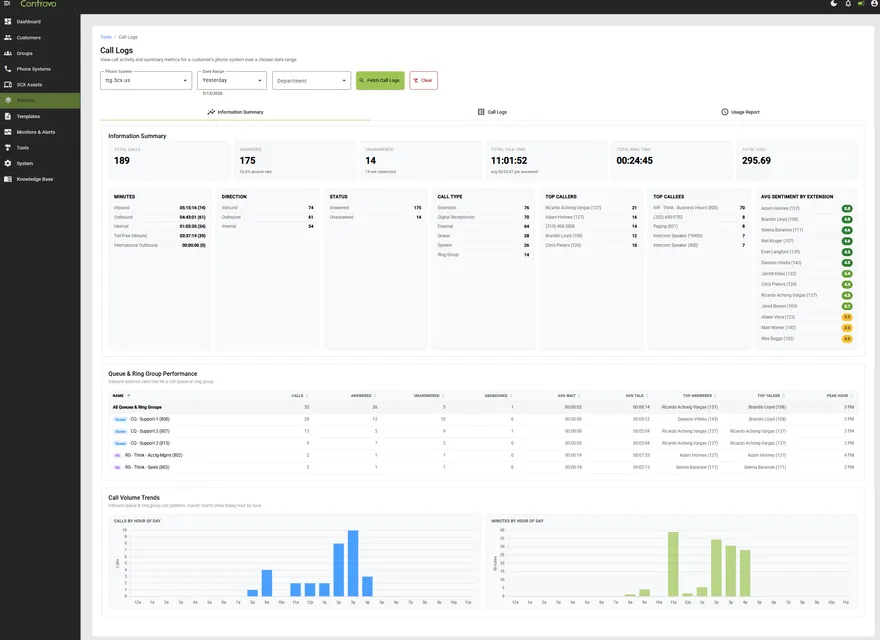Open the green announcements megaphone icon
Viewport: 880px width, 640px height.
click(861, 3)
